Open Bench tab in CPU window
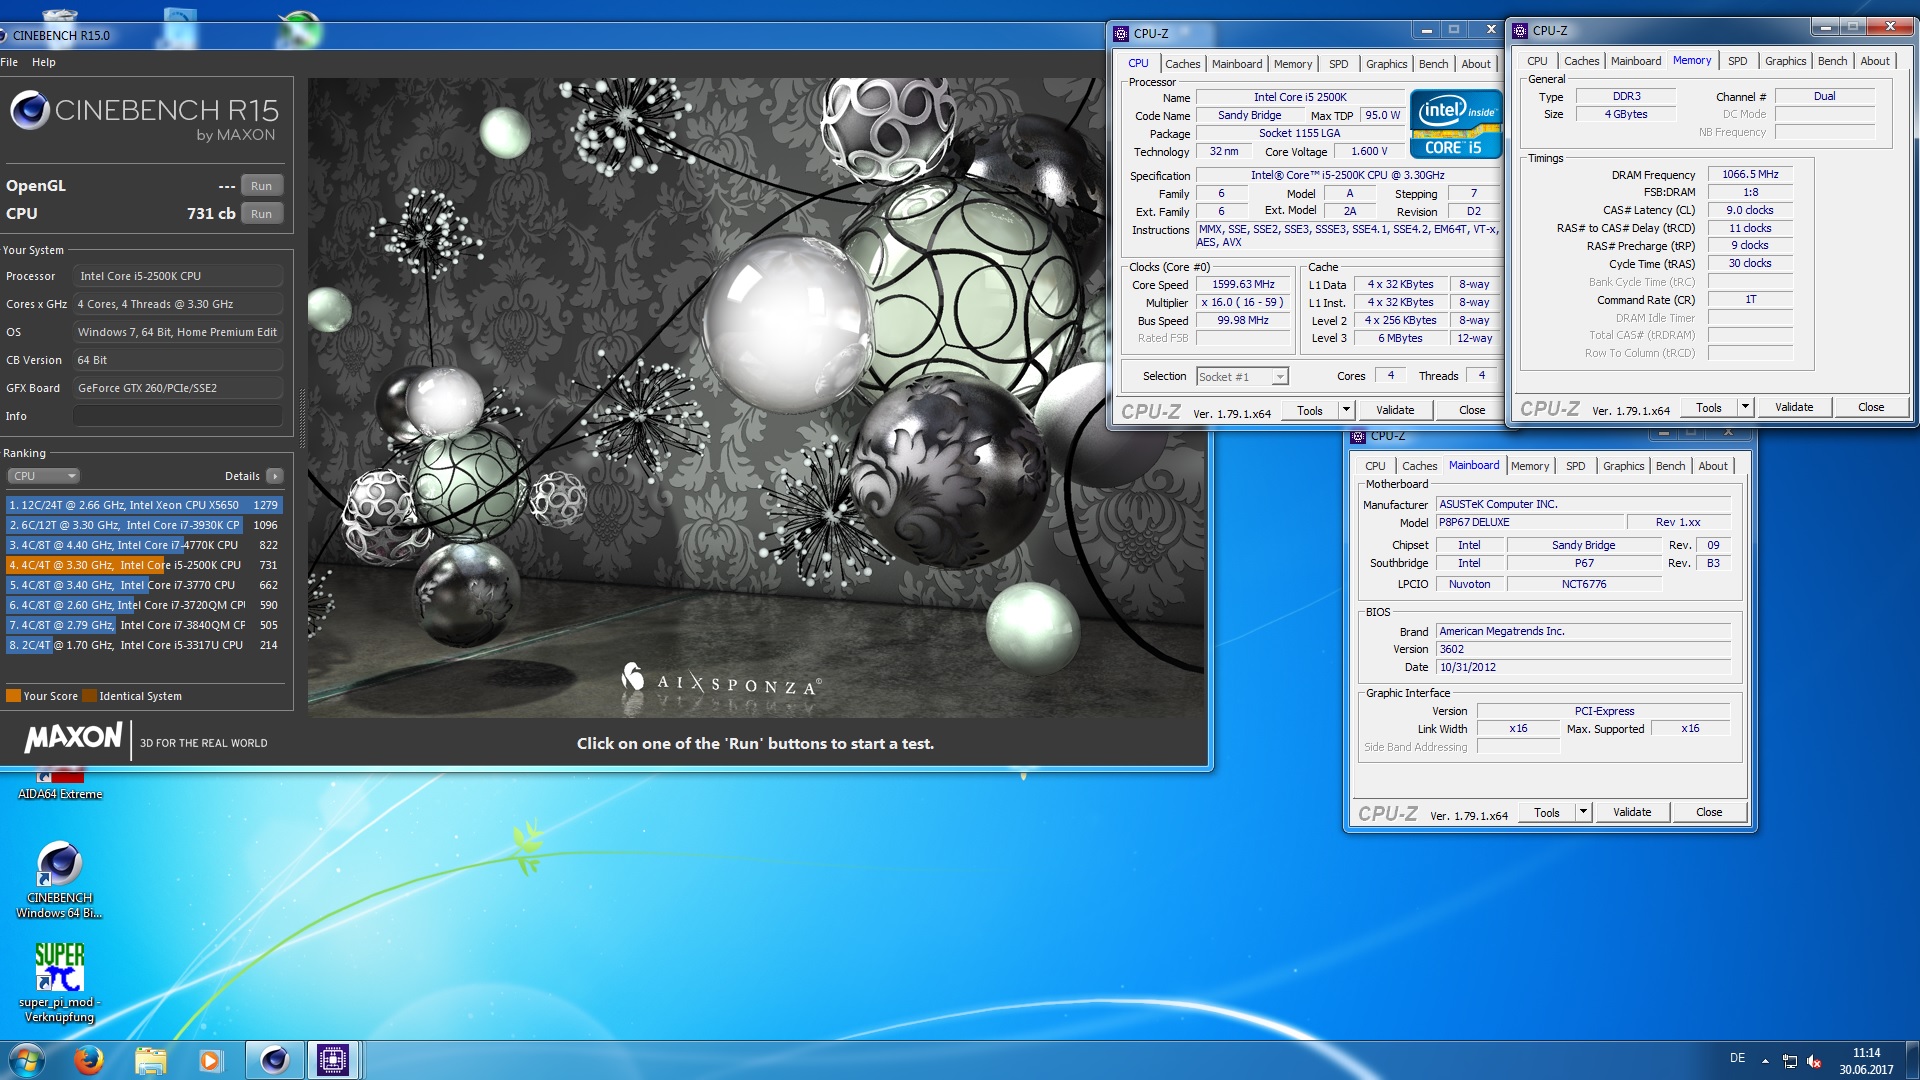 click(x=1433, y=64)
